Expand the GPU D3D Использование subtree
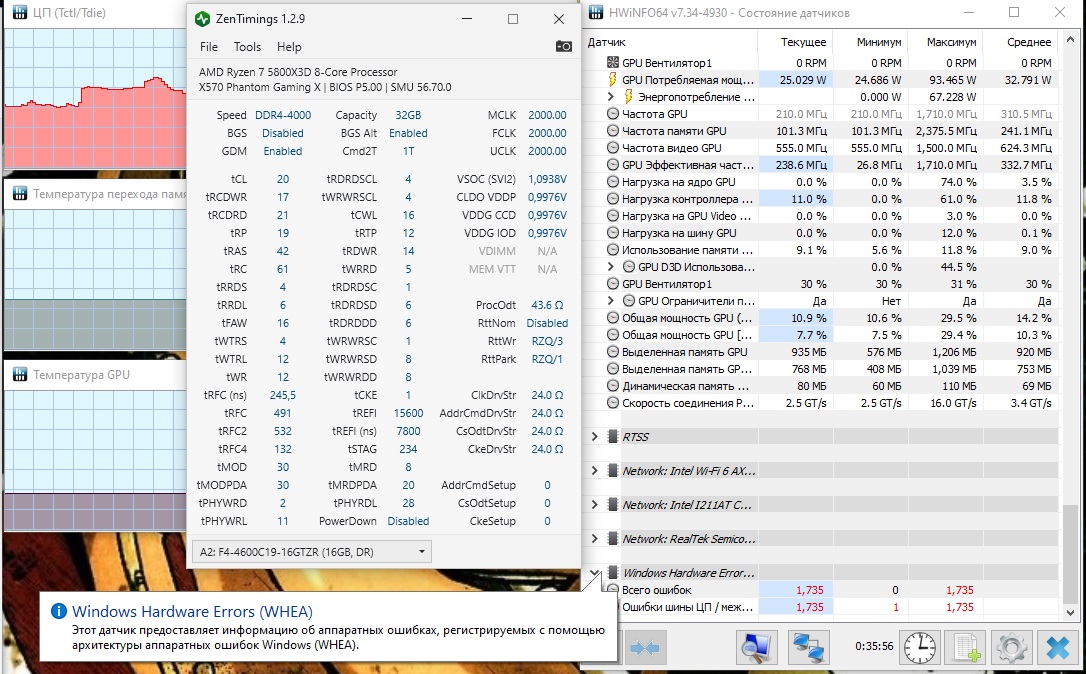This screenshot has width=1086, height=674. coord(610,267)
